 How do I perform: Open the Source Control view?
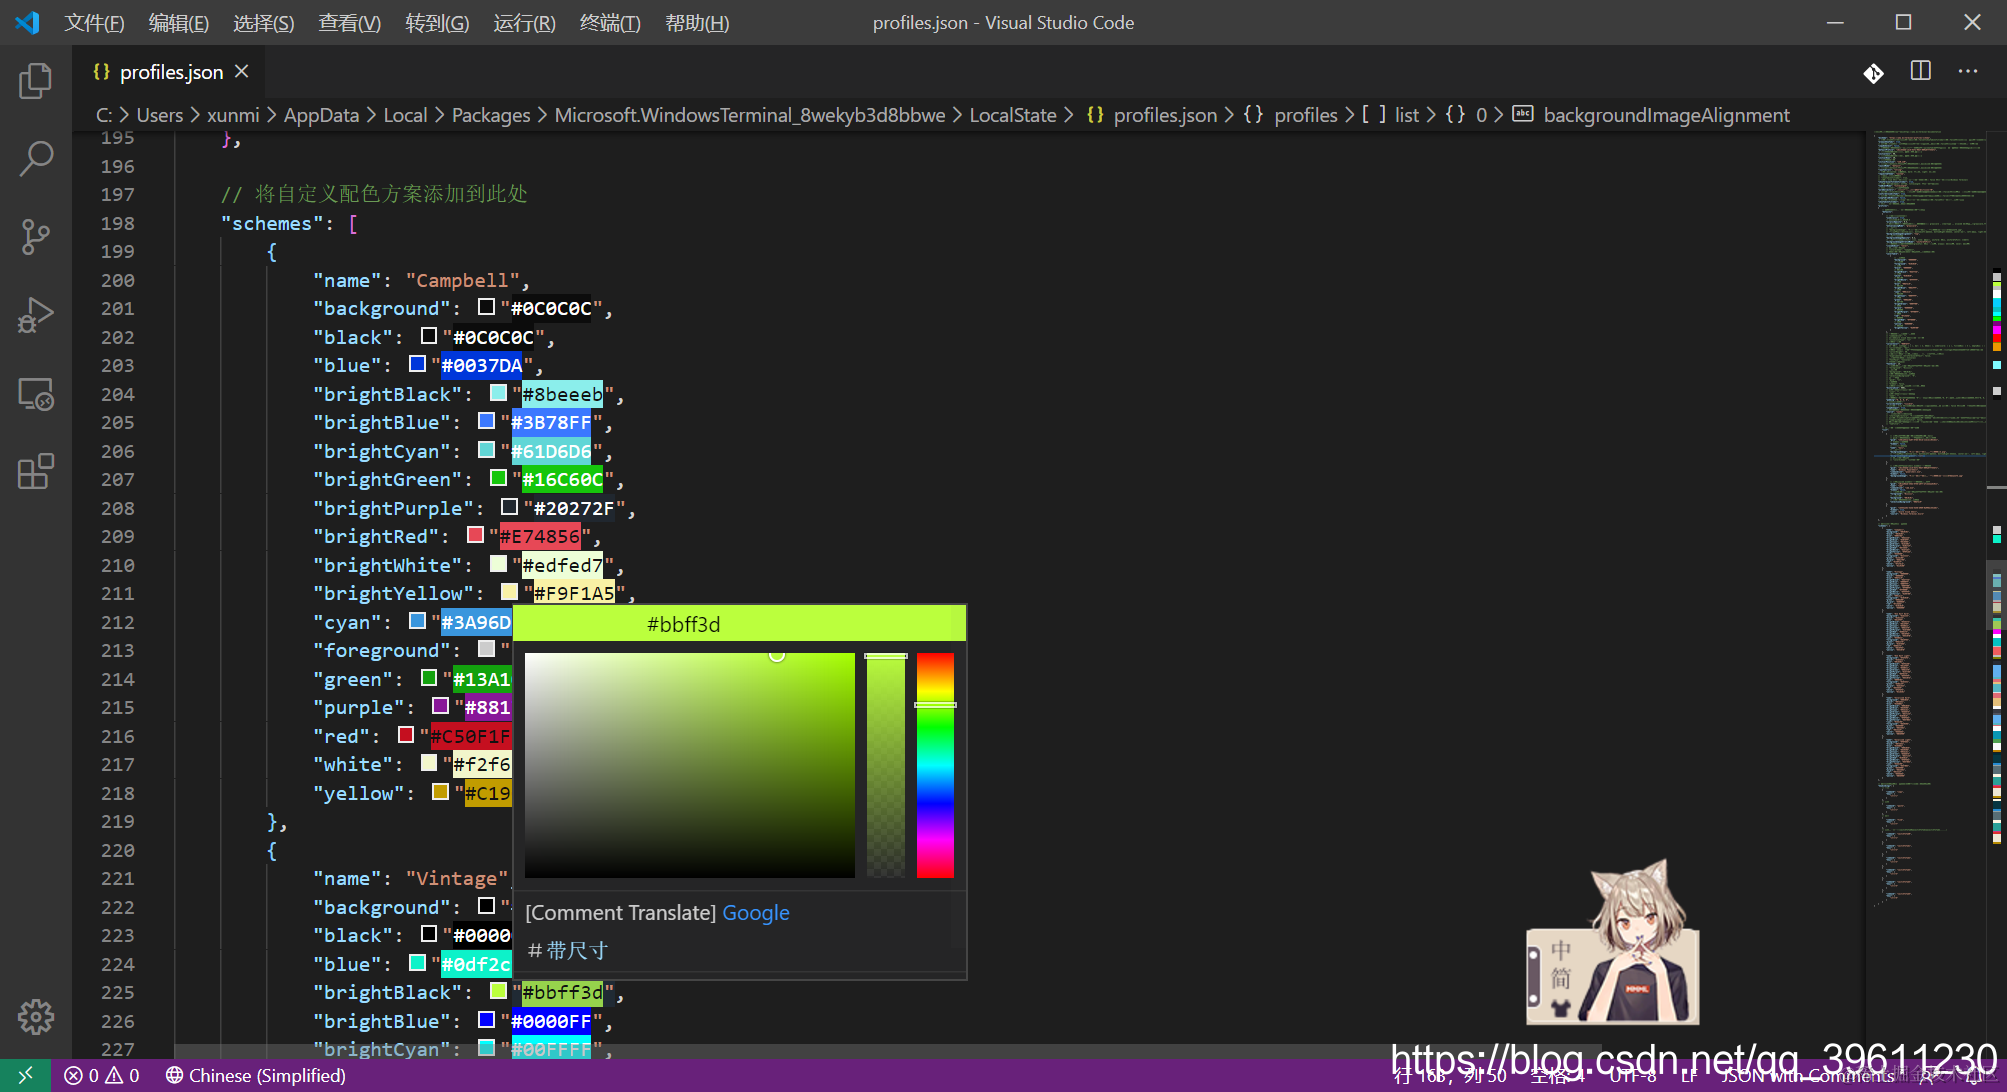pos(36,237)
